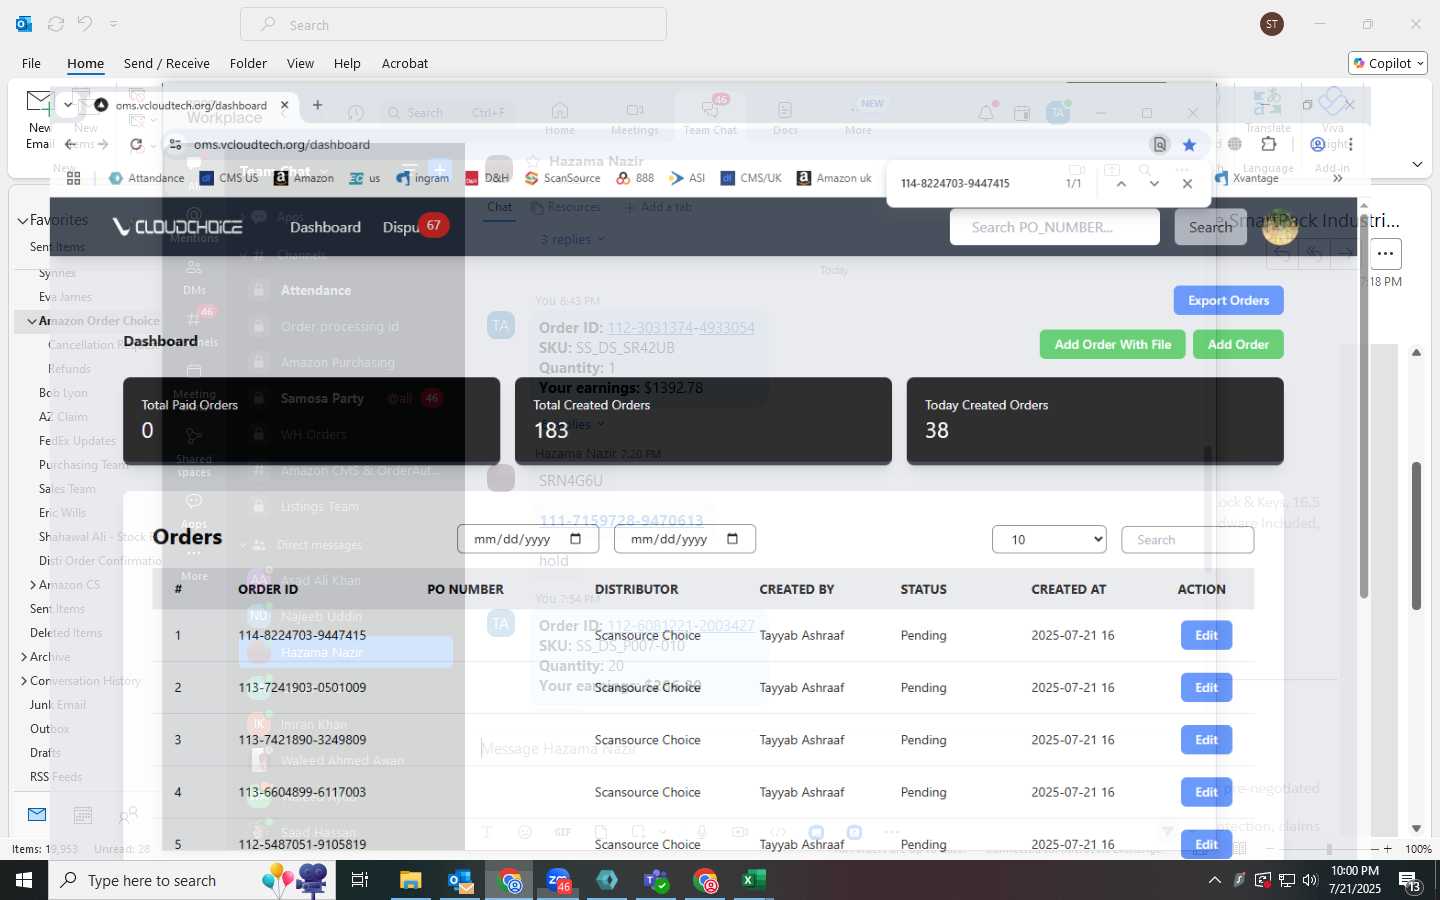The image size is (1440, 900).
Task: Close the find-in-page bar
Action: click(1187, 184)
